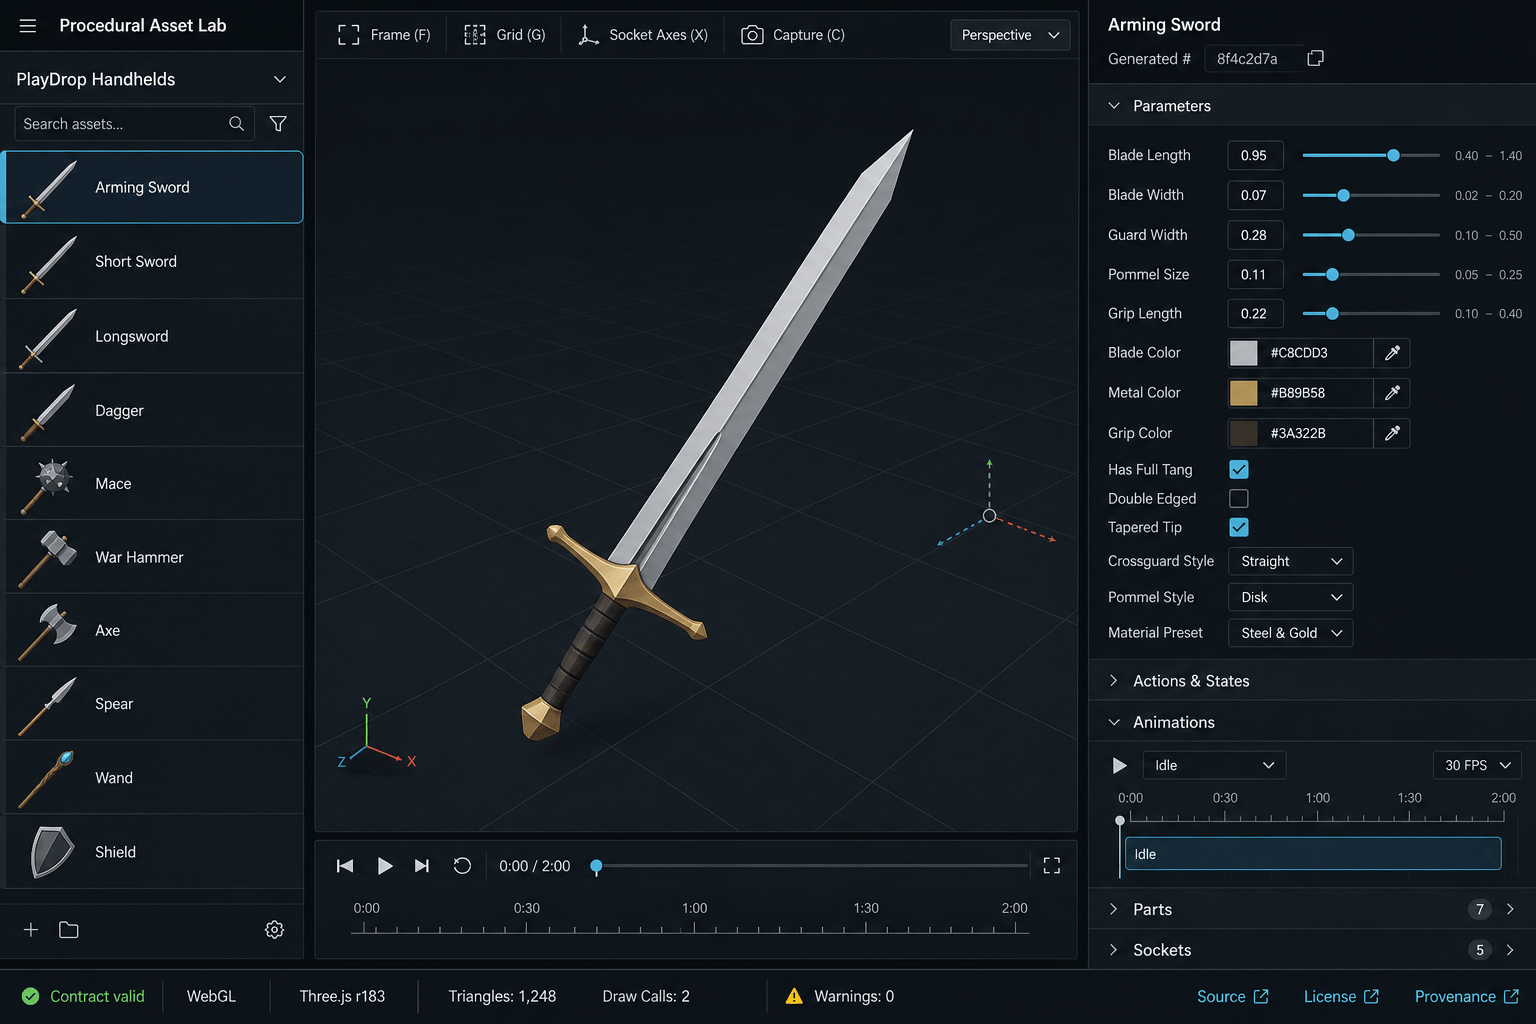Toggle the Tapered Tip checkbox
The width and height of the screenshot is (1536, 1024).
coord(1239,528)
